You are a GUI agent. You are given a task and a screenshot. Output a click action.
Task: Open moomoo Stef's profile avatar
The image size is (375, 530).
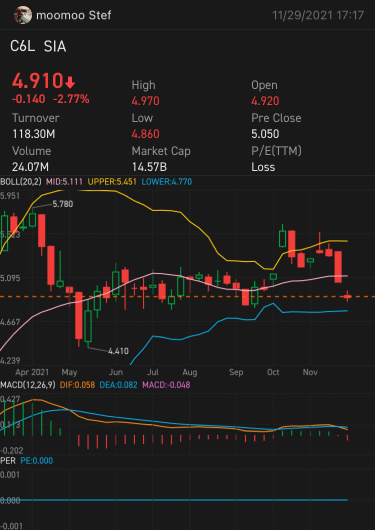pos(23,15)
